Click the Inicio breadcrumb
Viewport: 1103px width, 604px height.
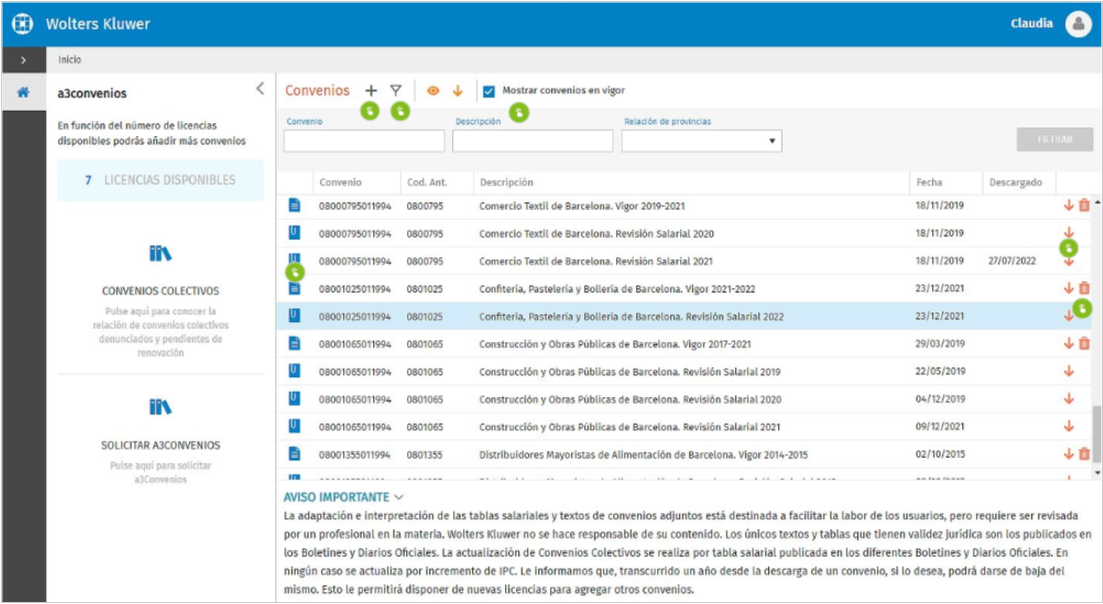tap(70, 60)
